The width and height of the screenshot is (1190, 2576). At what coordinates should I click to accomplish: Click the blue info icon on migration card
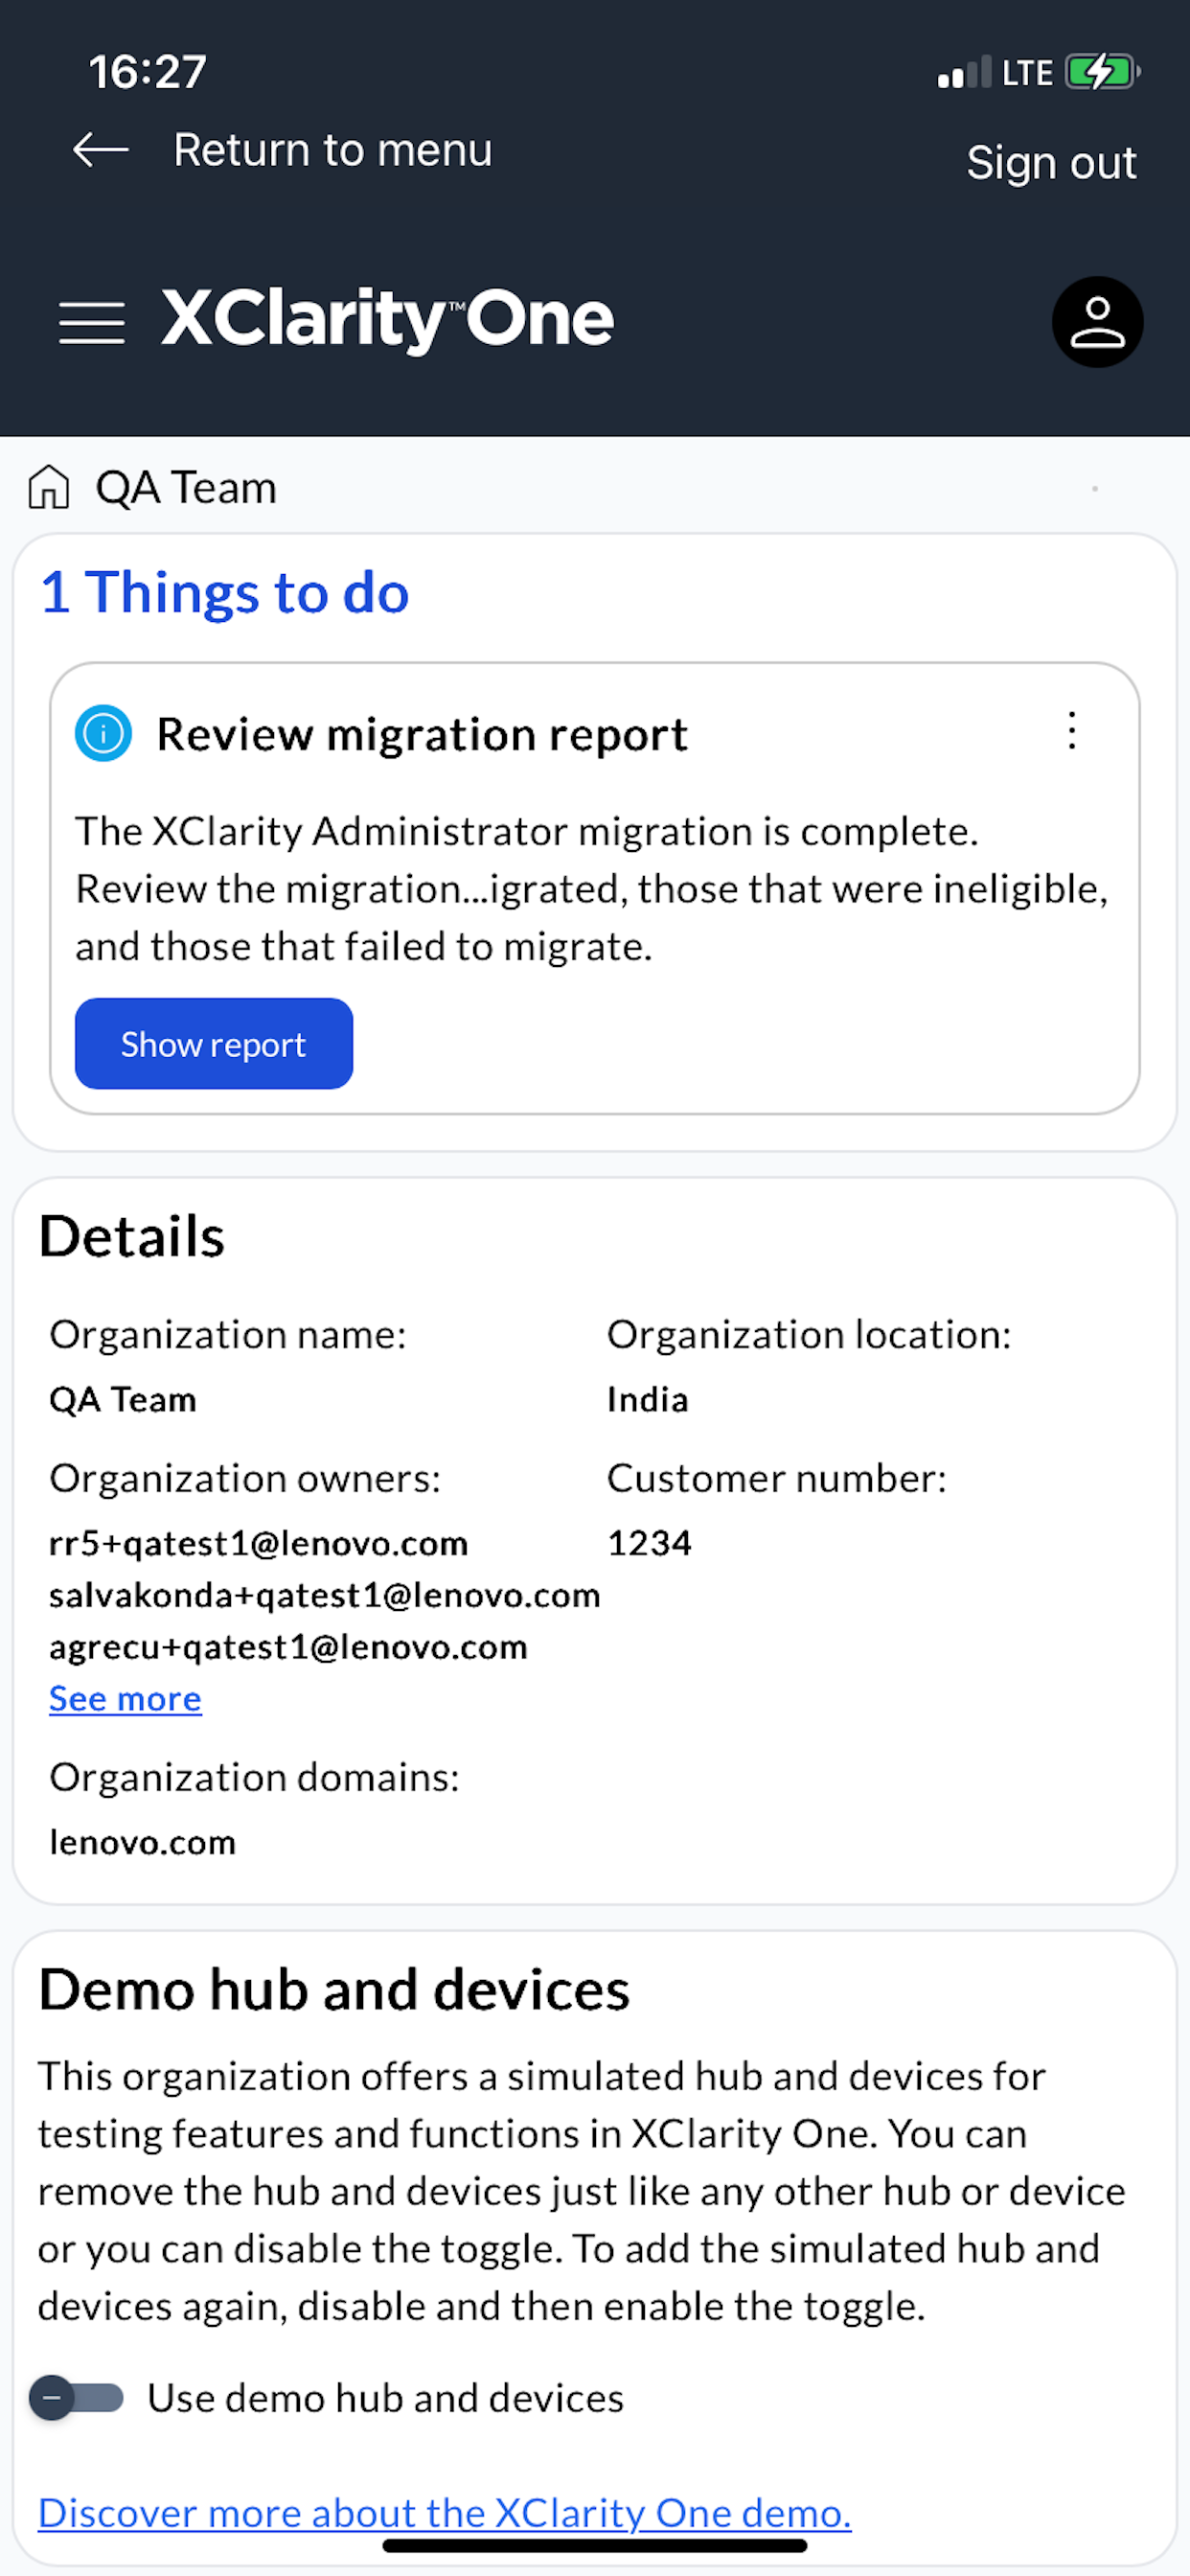click(x=103, y=734)
